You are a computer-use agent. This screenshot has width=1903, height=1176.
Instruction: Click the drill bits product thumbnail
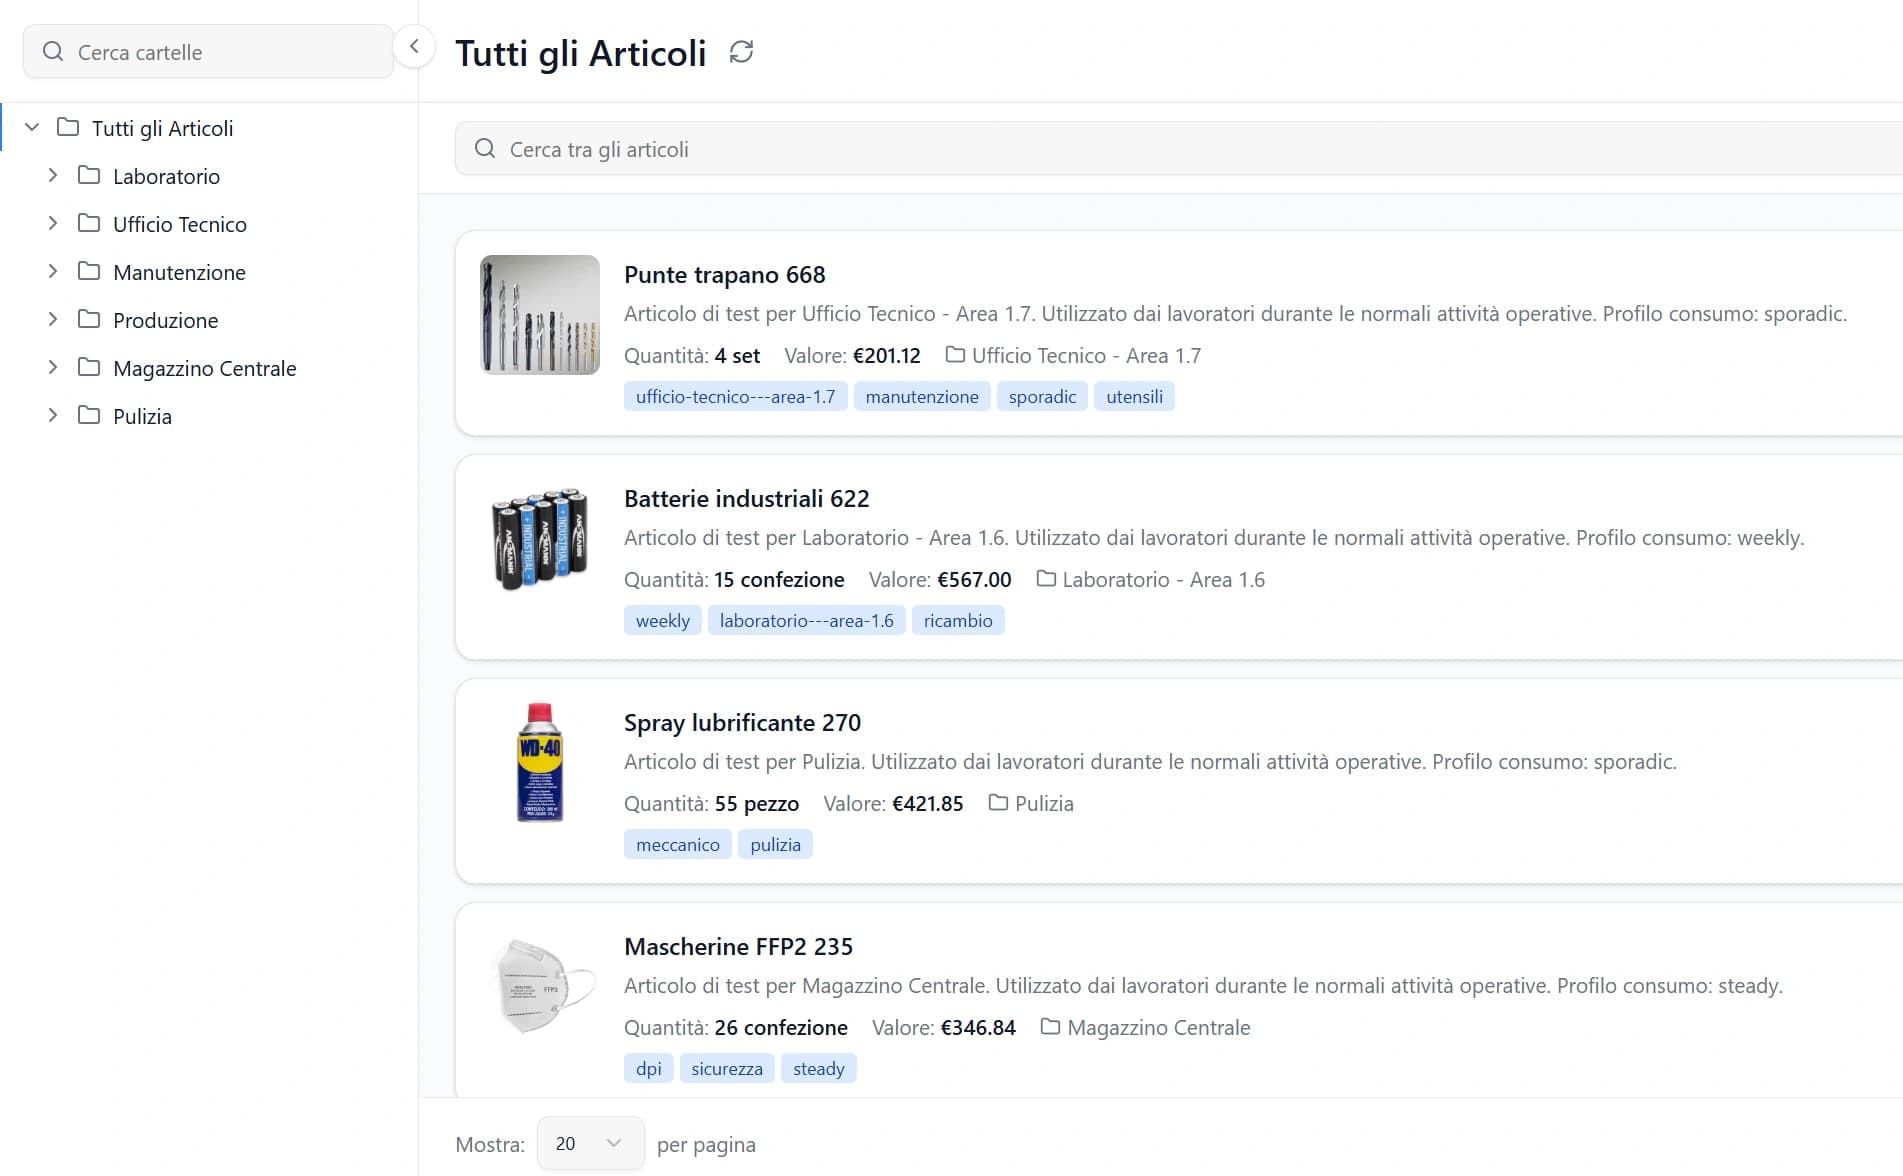(540, 315)
